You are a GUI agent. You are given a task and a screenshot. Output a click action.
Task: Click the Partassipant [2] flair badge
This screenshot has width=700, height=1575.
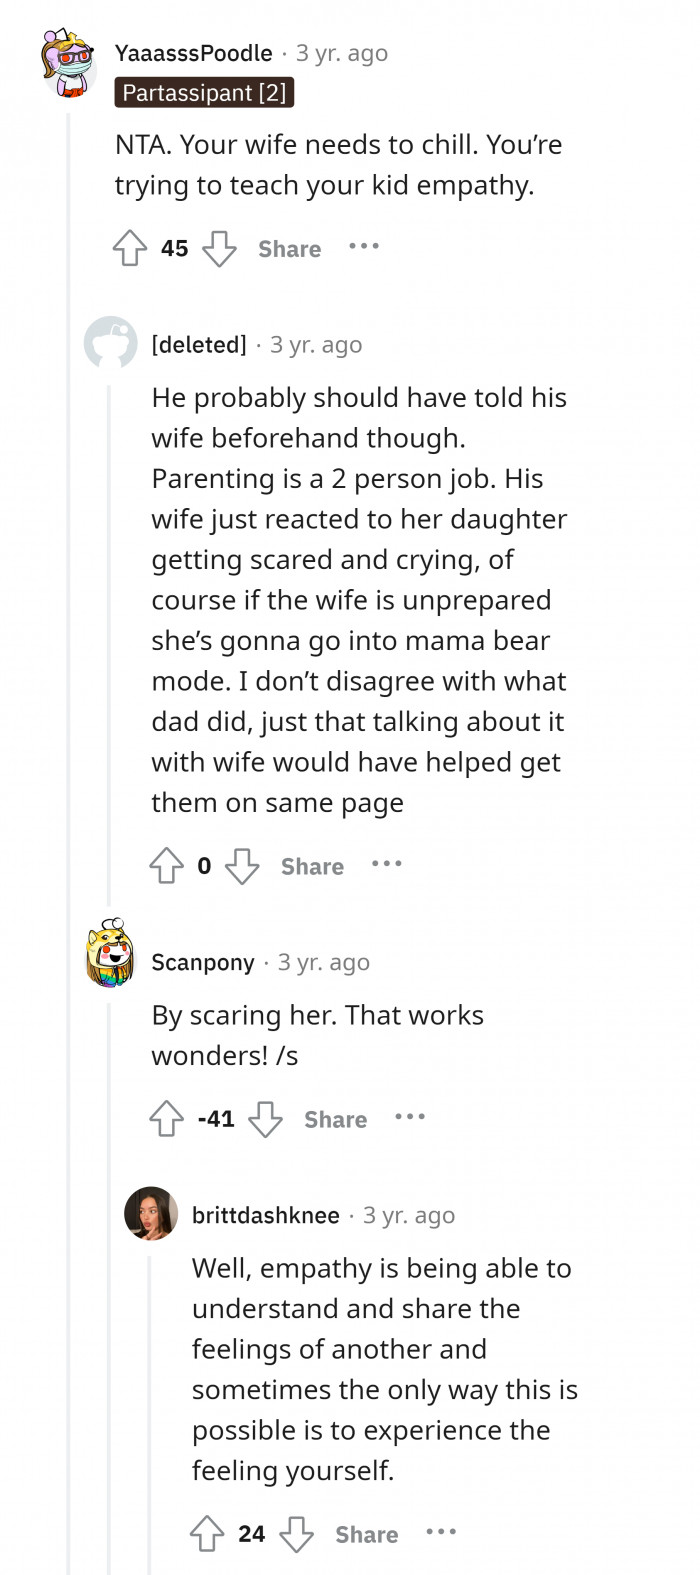[204, 93]
